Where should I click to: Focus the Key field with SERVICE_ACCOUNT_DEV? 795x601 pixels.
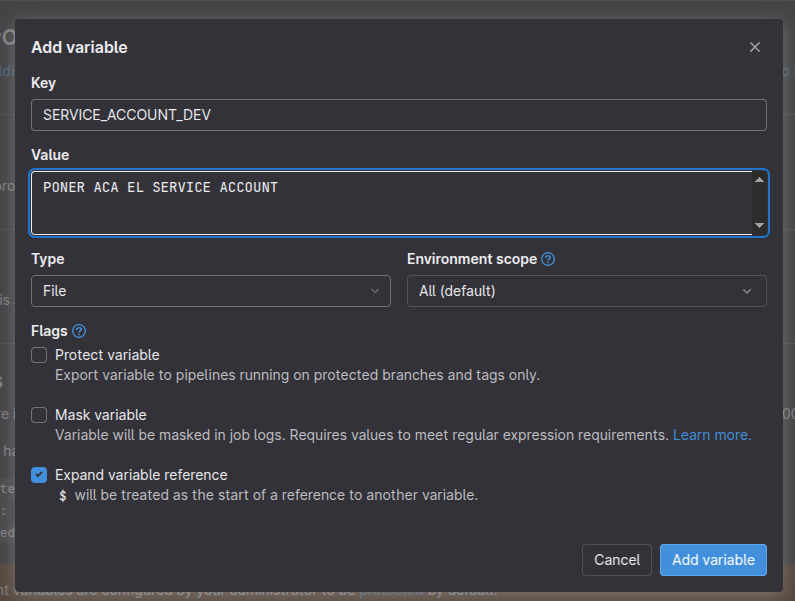398,115
